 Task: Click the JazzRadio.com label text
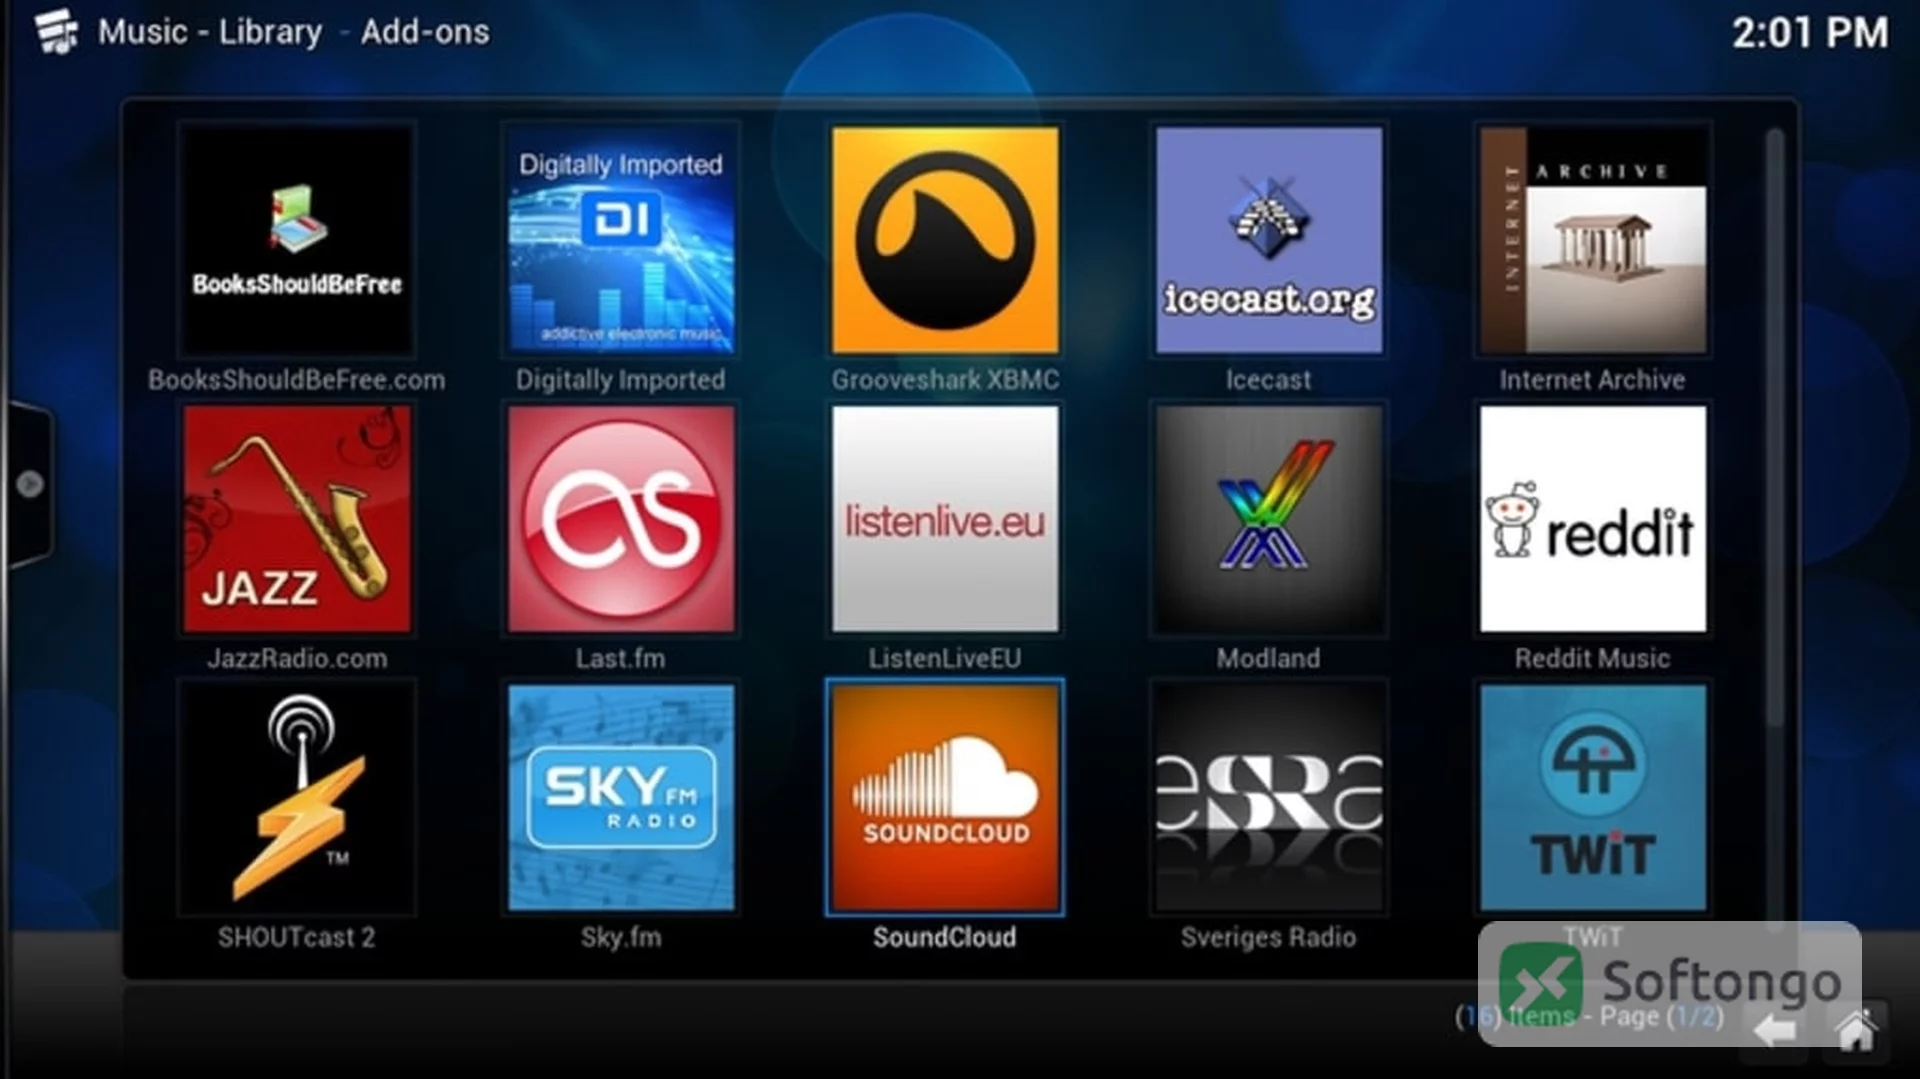[297, 659]
